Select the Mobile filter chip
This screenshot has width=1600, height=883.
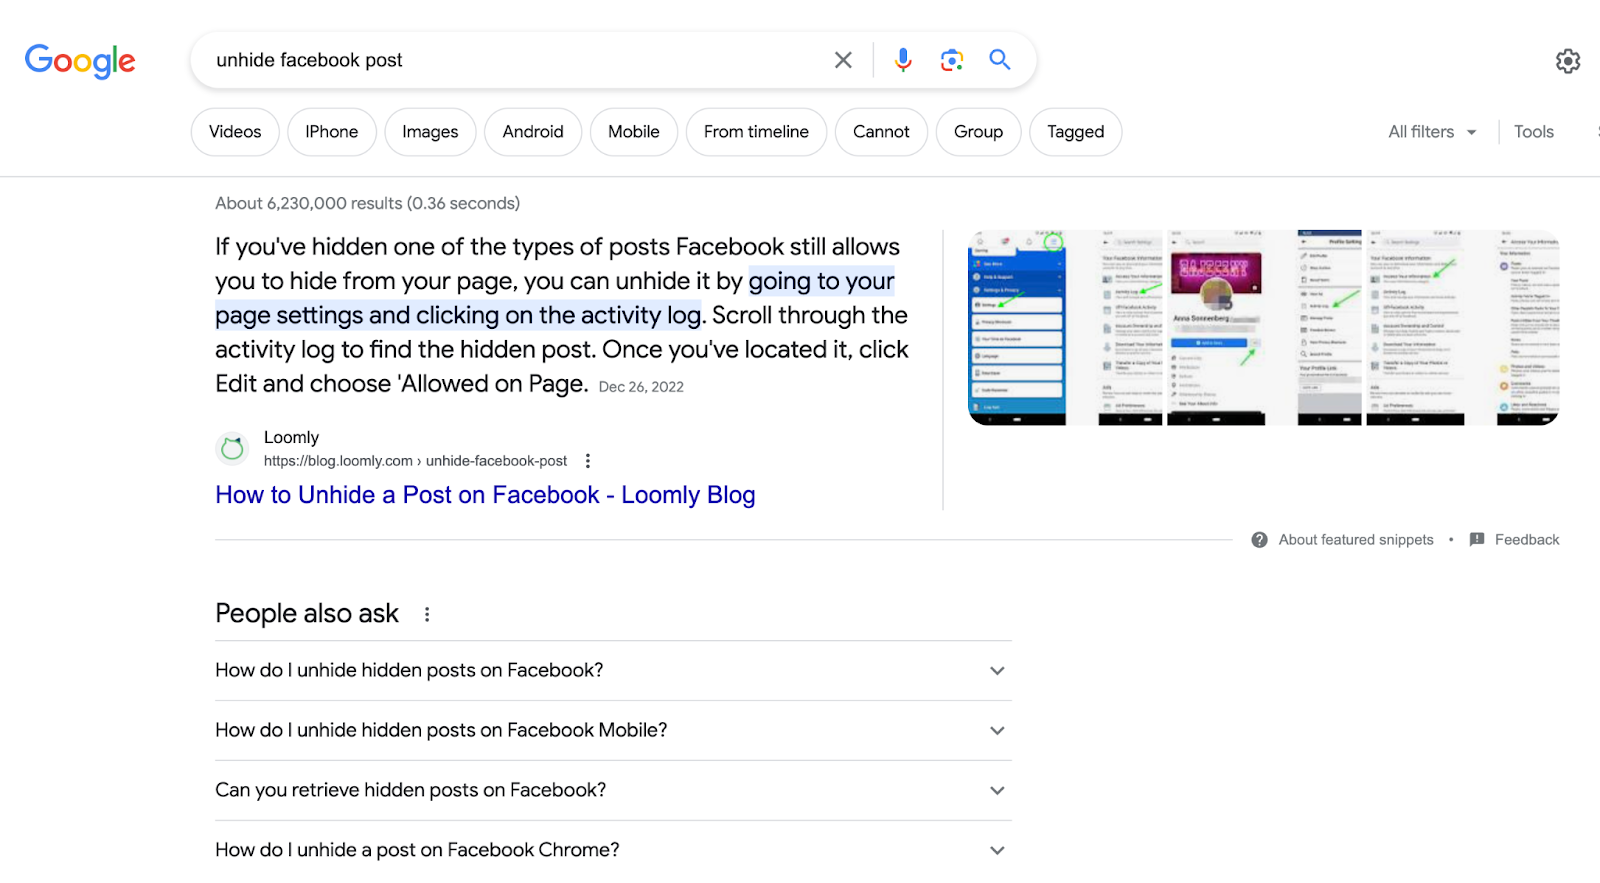(x=634, y=132)
